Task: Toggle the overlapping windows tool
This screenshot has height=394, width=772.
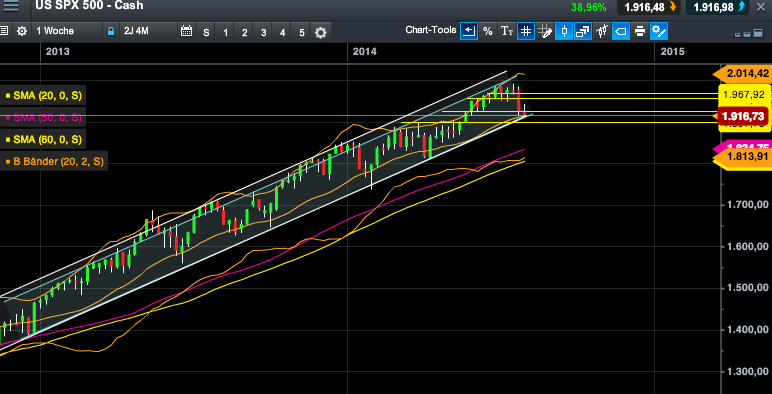Action: tap(582, 32)
